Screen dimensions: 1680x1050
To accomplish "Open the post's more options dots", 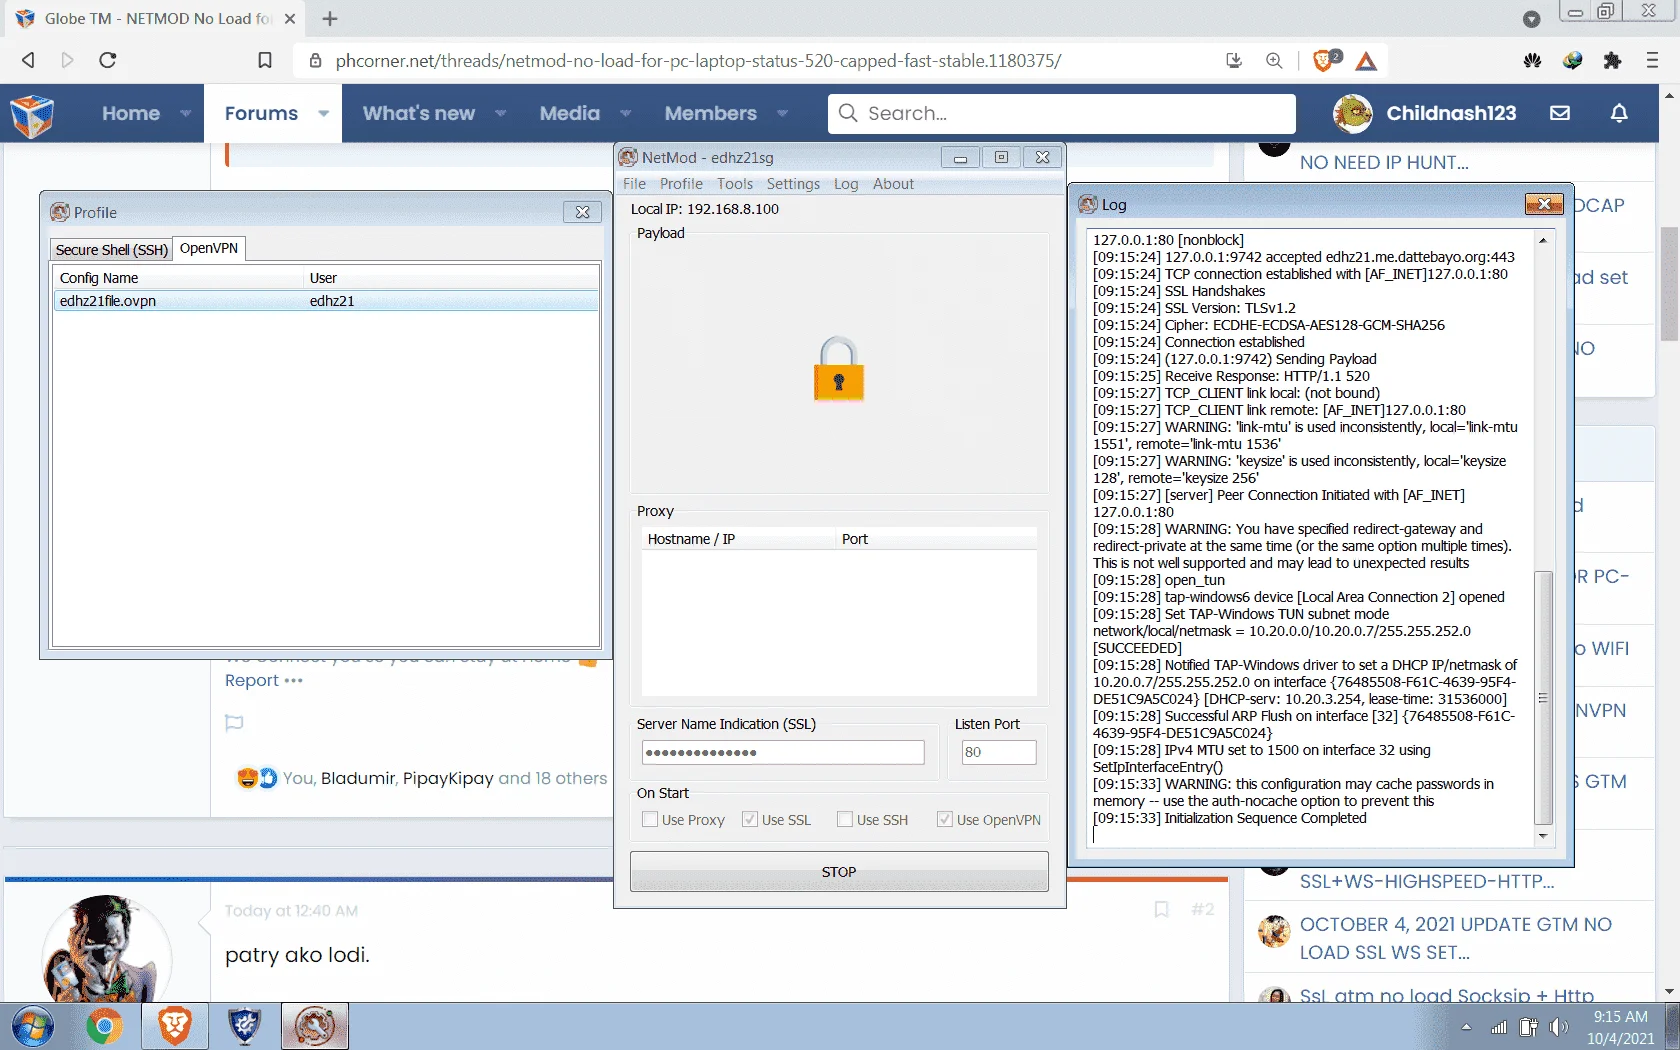I will click(x=293, y=681).
